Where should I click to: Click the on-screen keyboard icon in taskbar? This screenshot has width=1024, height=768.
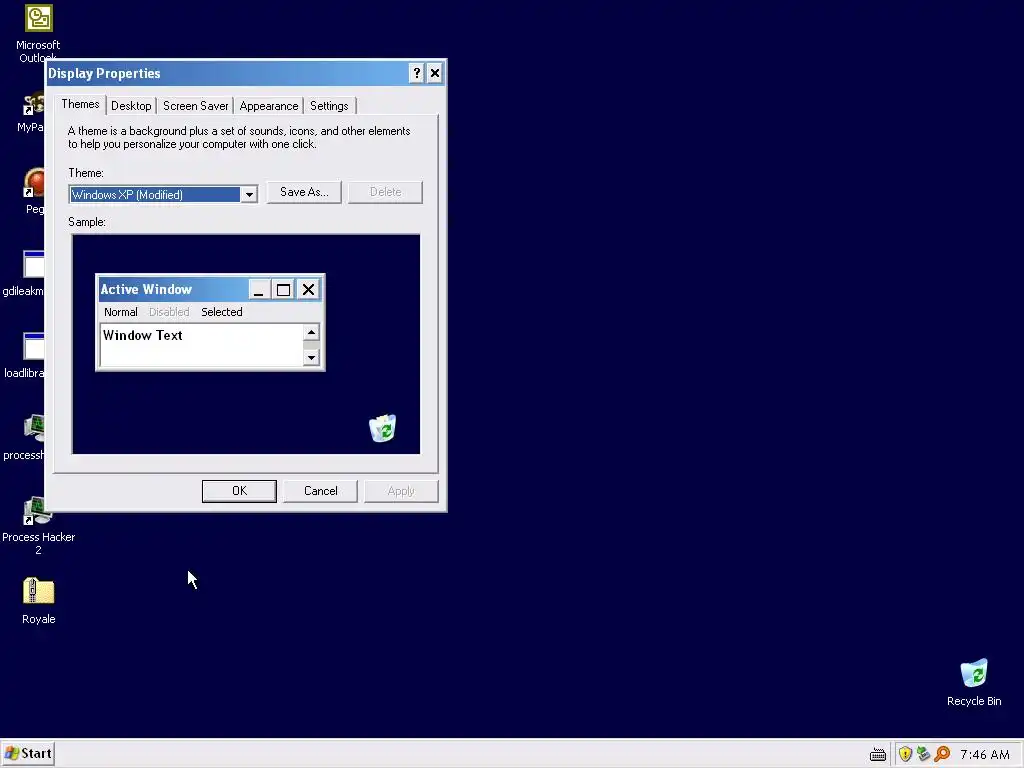click(878, 755)
